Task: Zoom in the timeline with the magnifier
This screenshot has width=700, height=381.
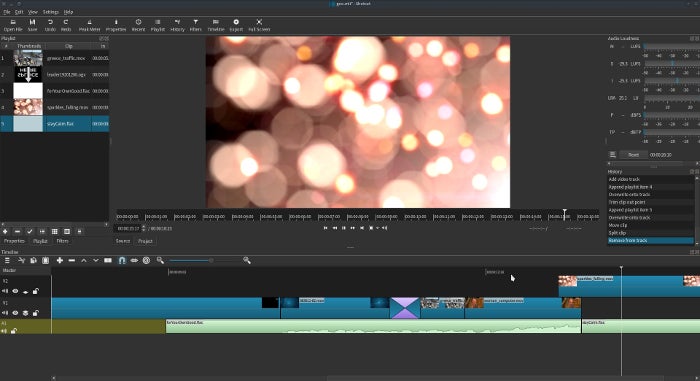Action: 246,260
